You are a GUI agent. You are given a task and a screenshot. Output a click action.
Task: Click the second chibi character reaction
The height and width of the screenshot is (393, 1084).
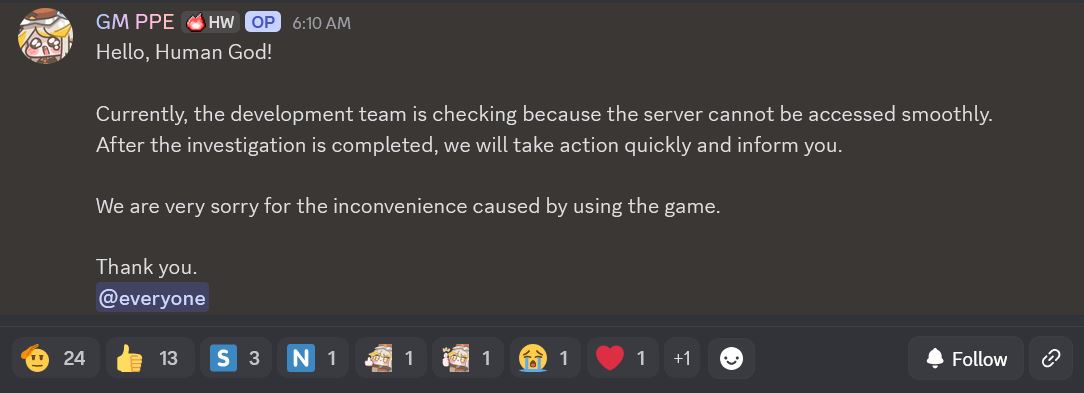point(468,358)
